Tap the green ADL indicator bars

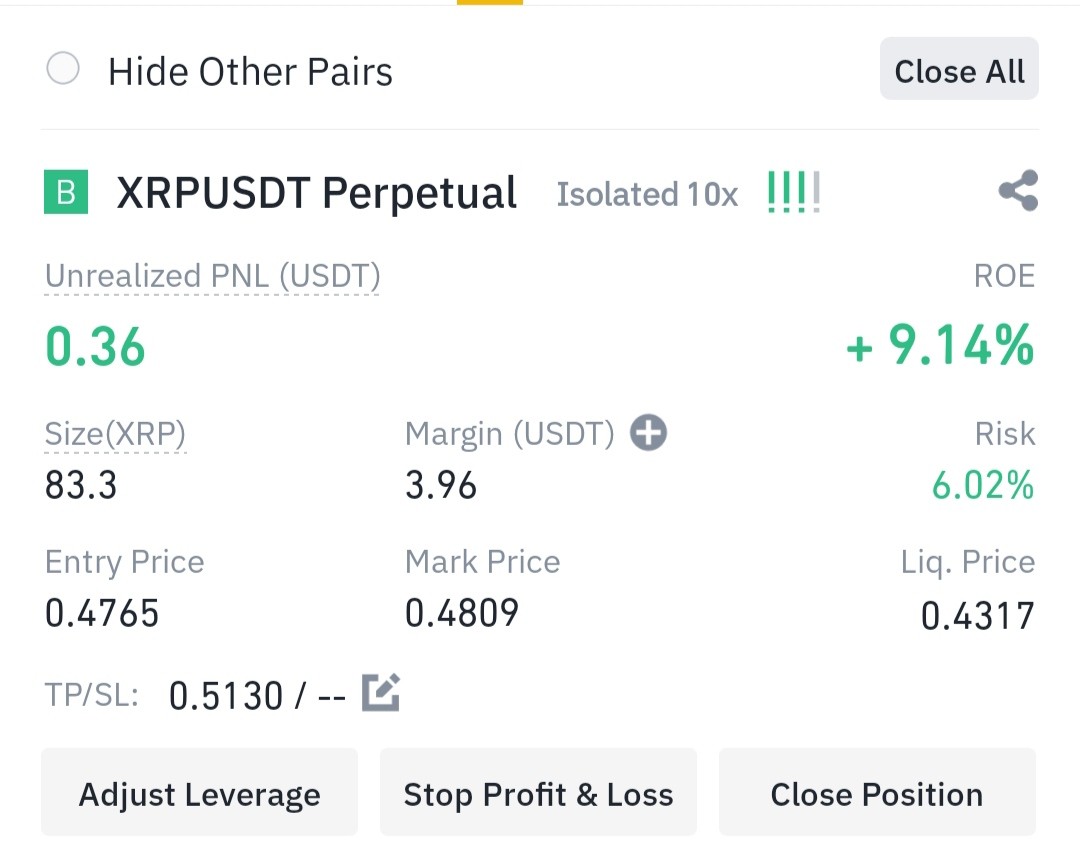[x=793, y=192]
